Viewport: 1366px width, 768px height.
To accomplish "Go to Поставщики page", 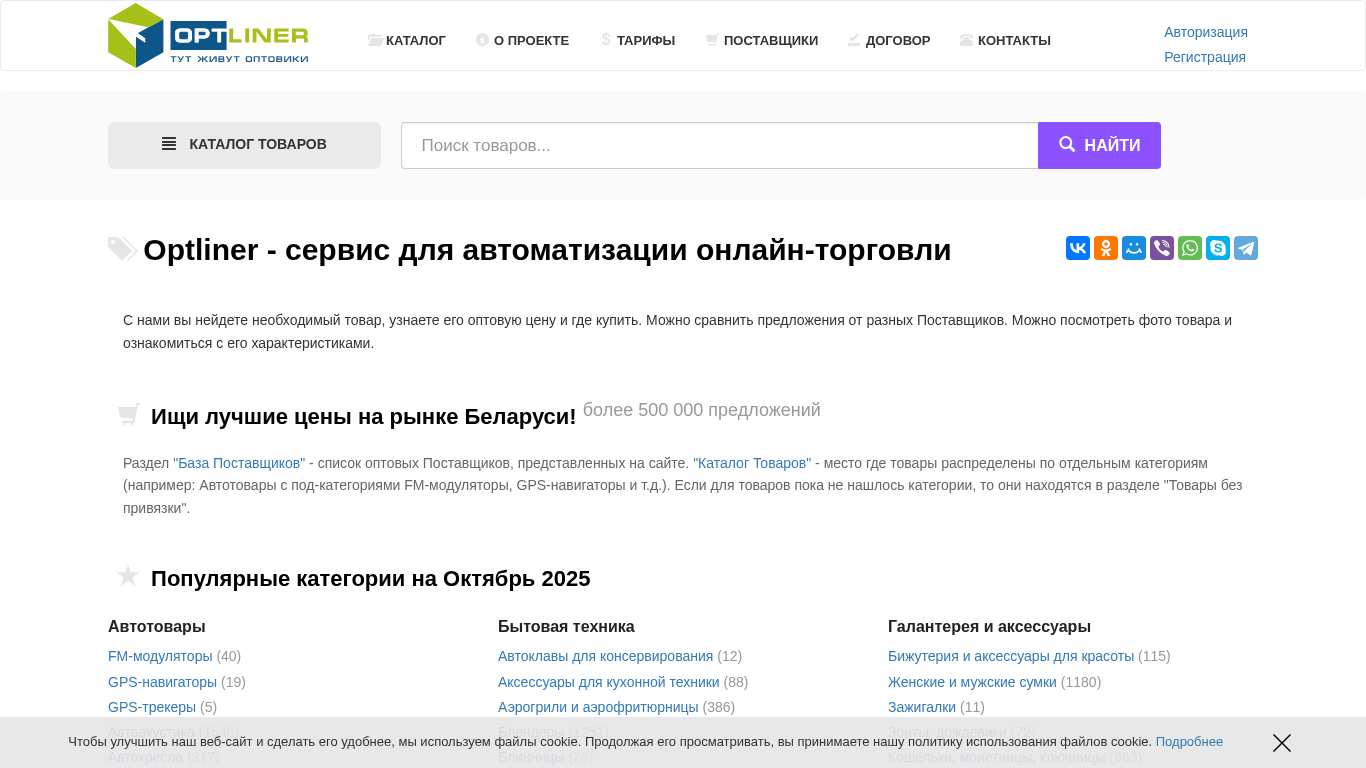I will pos(762,41).
